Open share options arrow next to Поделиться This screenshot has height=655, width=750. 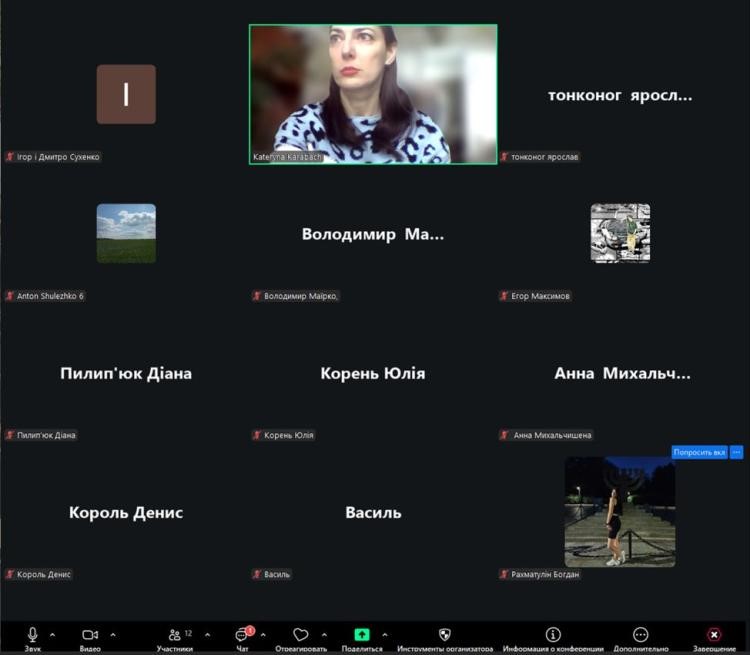click(x=385, y=634)
